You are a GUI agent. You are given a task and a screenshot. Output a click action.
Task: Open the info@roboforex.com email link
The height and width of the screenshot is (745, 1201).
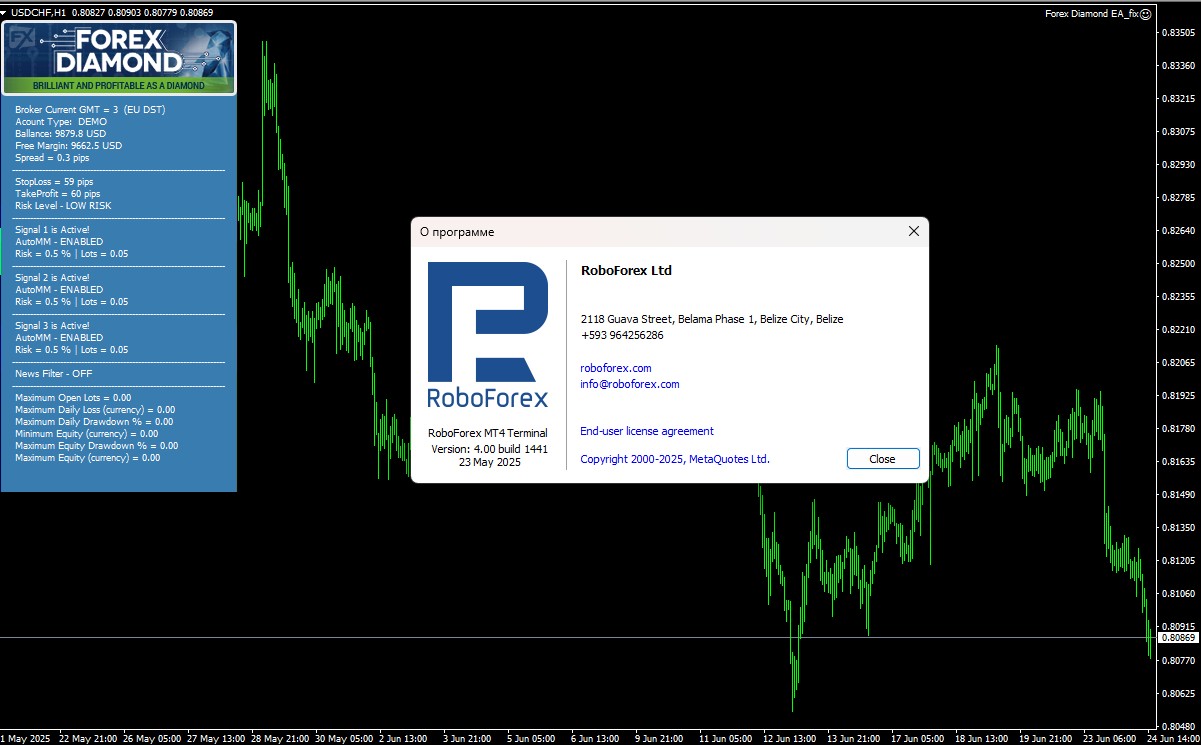click(630, 384)
